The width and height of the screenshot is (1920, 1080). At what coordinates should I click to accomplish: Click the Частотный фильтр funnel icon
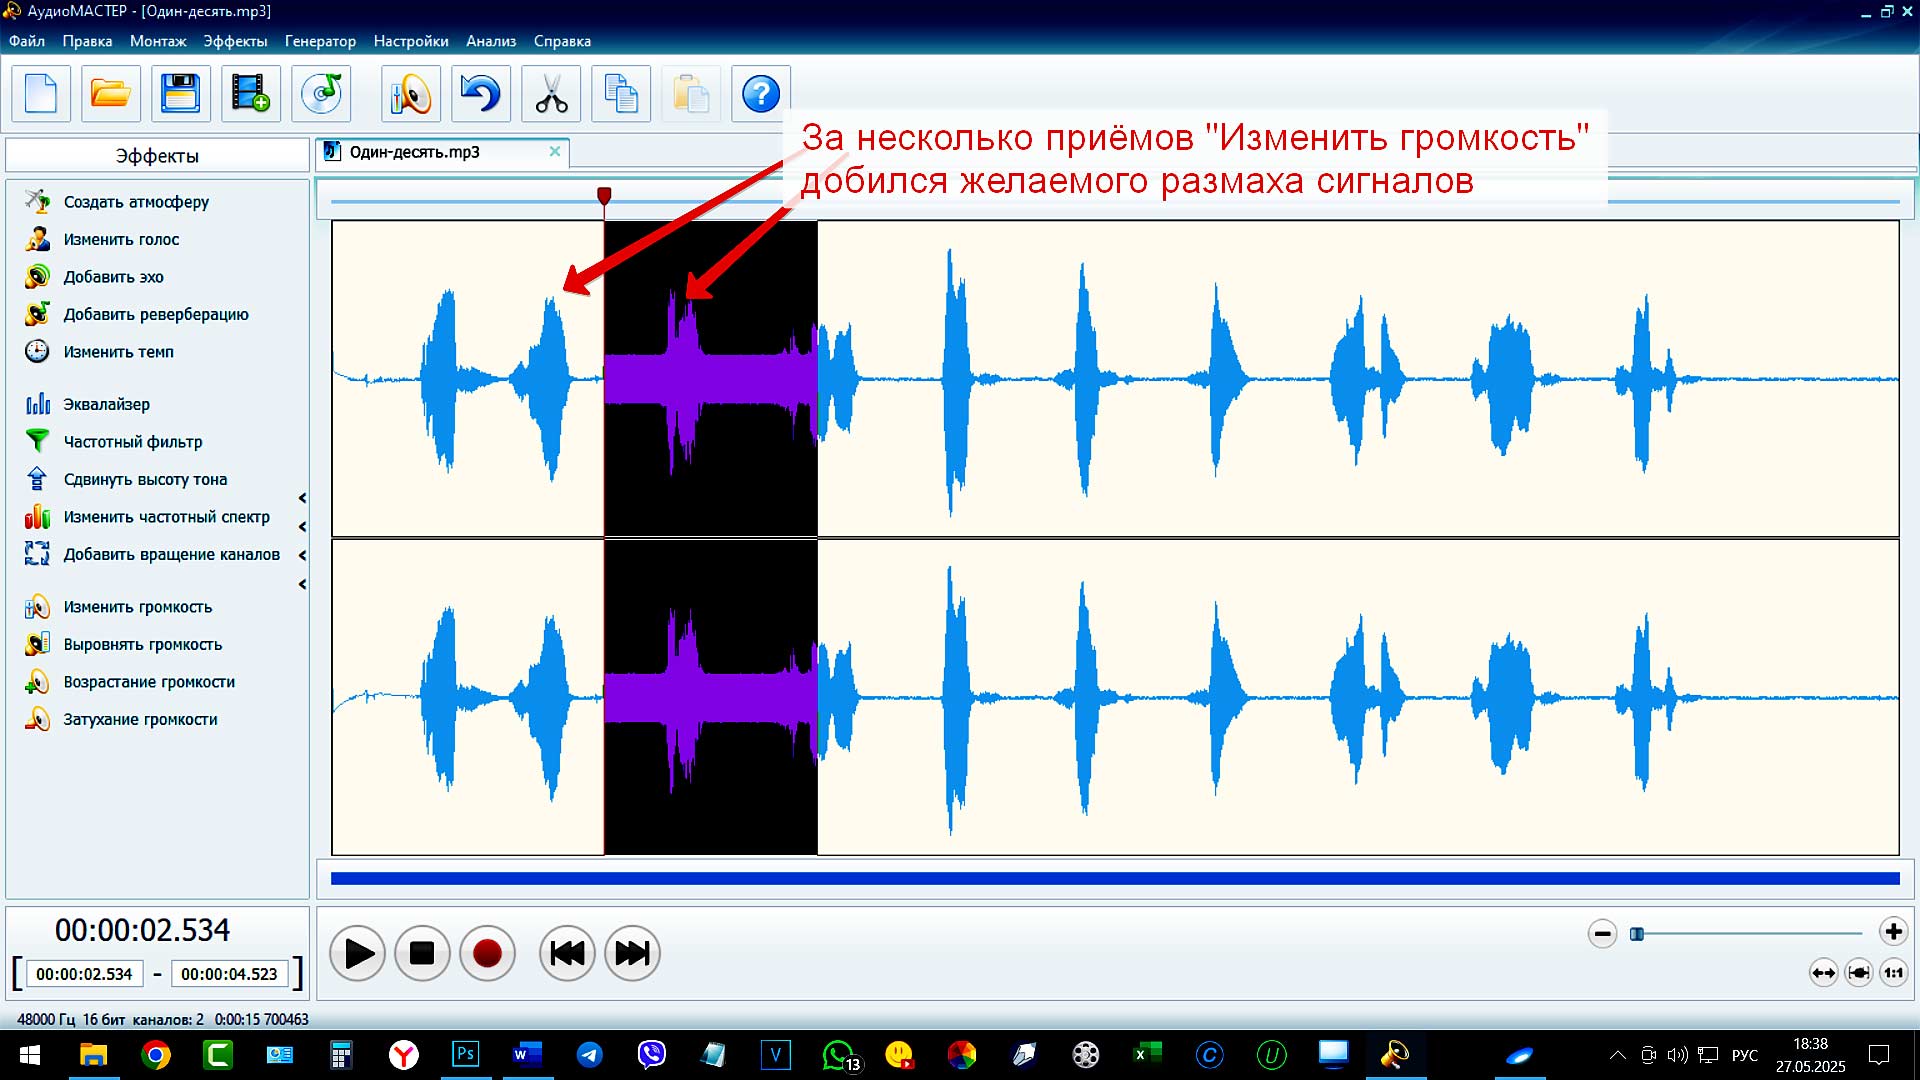coord(37,441)
